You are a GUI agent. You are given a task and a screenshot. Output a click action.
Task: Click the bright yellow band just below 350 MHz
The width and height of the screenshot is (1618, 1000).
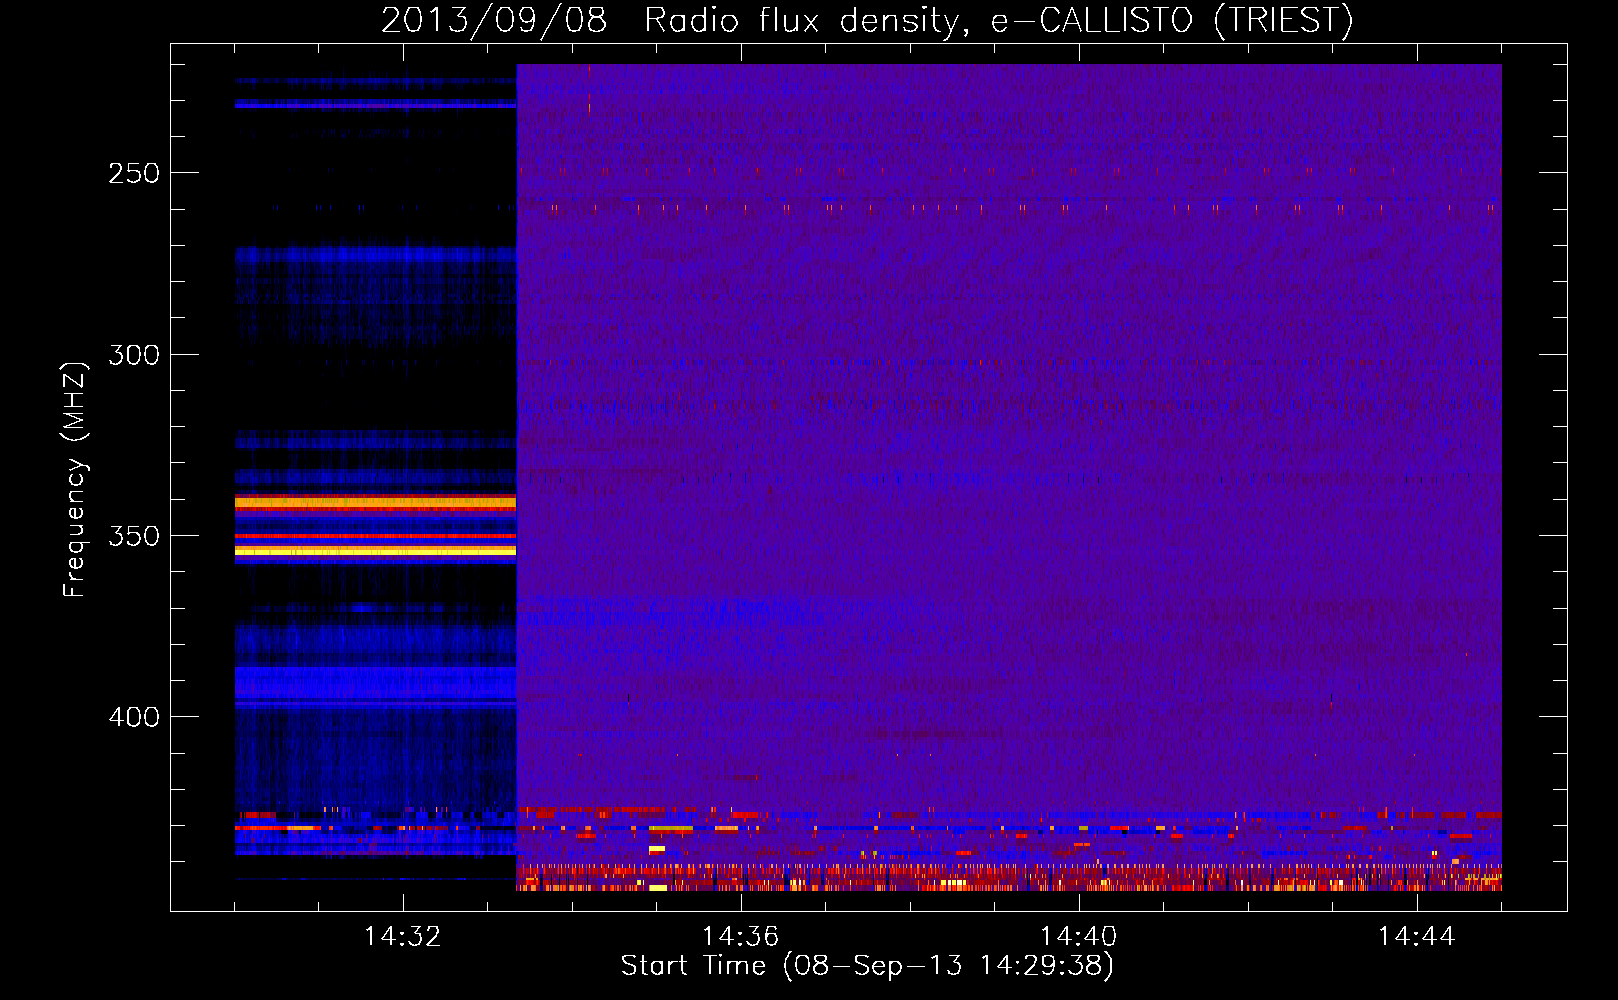click(x=375, y=550)
